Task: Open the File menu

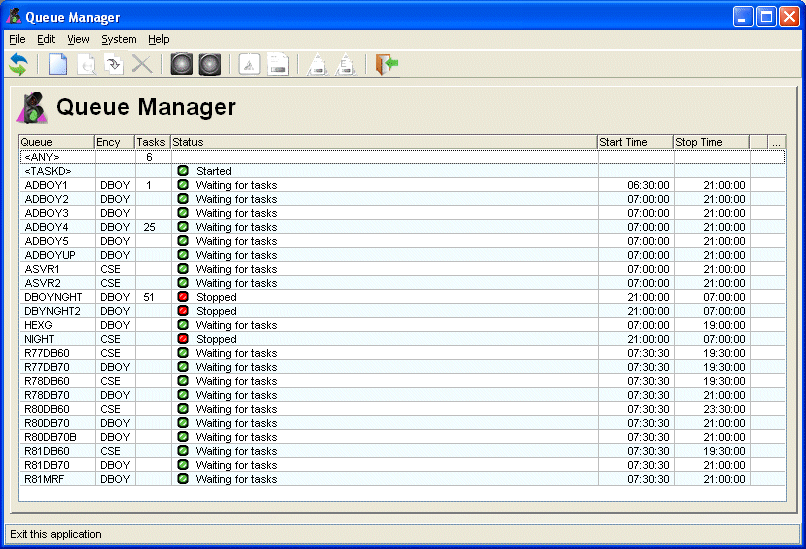Action: (x=17, y=39)
